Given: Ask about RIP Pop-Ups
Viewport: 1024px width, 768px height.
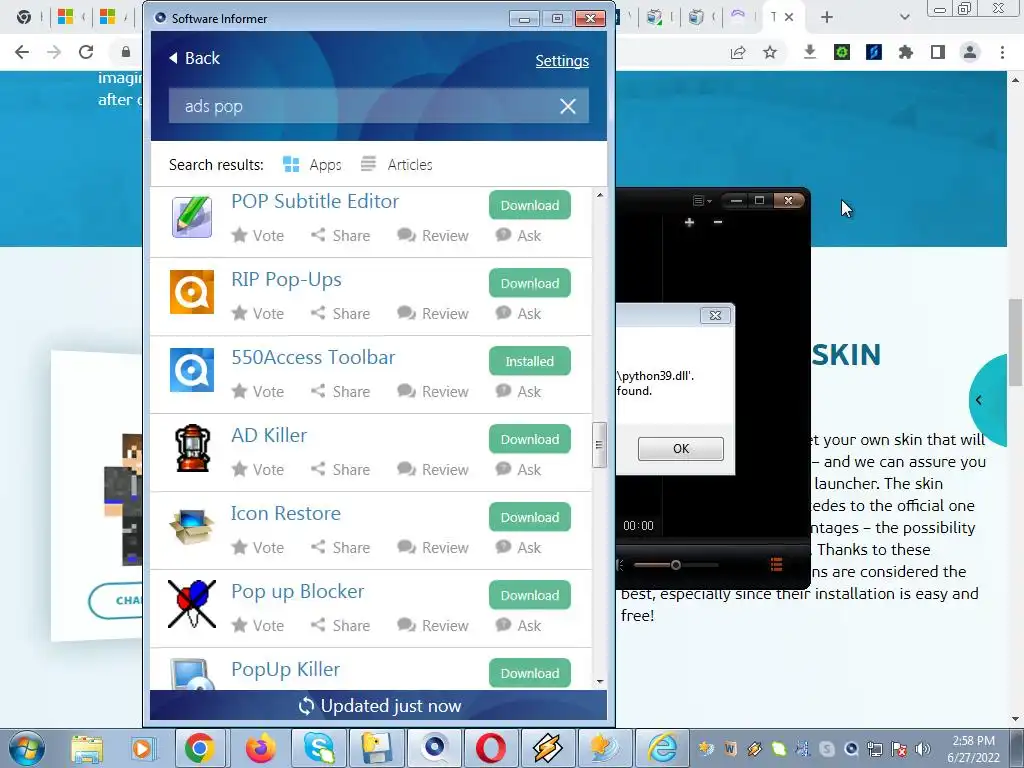Looking at the screenshot, I should click(x=519, y=313).
